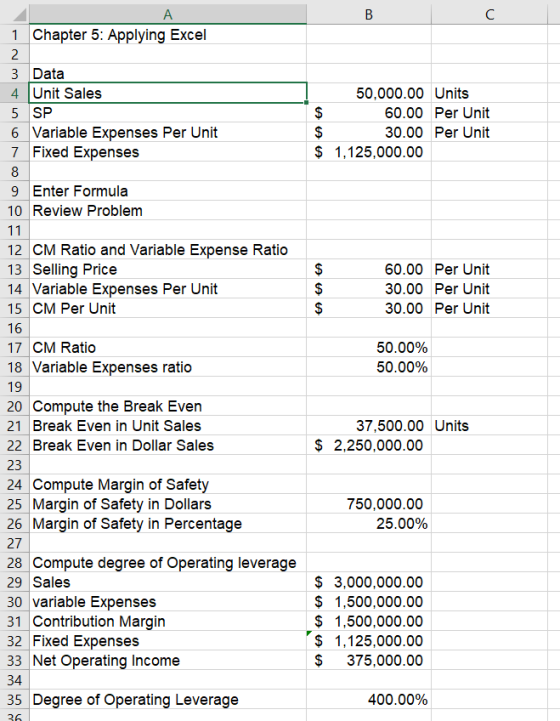
Task: Click the '$ 3,000,000.00' sales value
Action: pyautogui.click(x=369, y=582)
